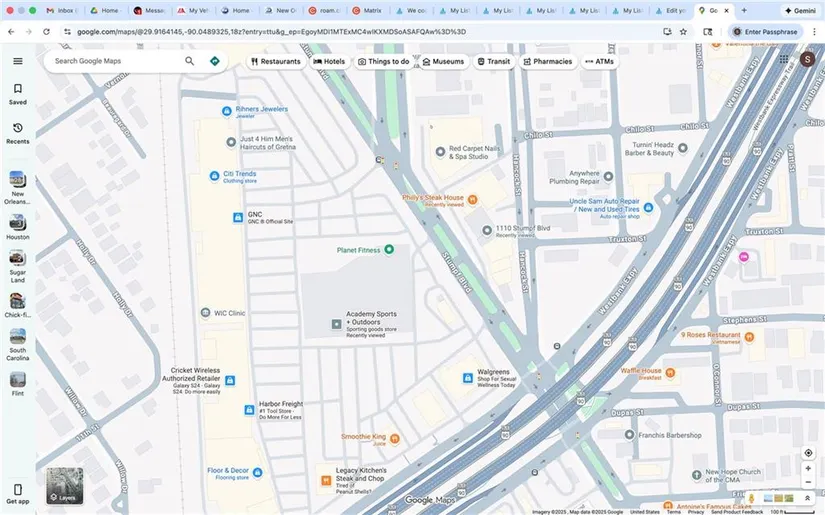
Task: Filter map by Pharmacies
Action: pos(547,61)
